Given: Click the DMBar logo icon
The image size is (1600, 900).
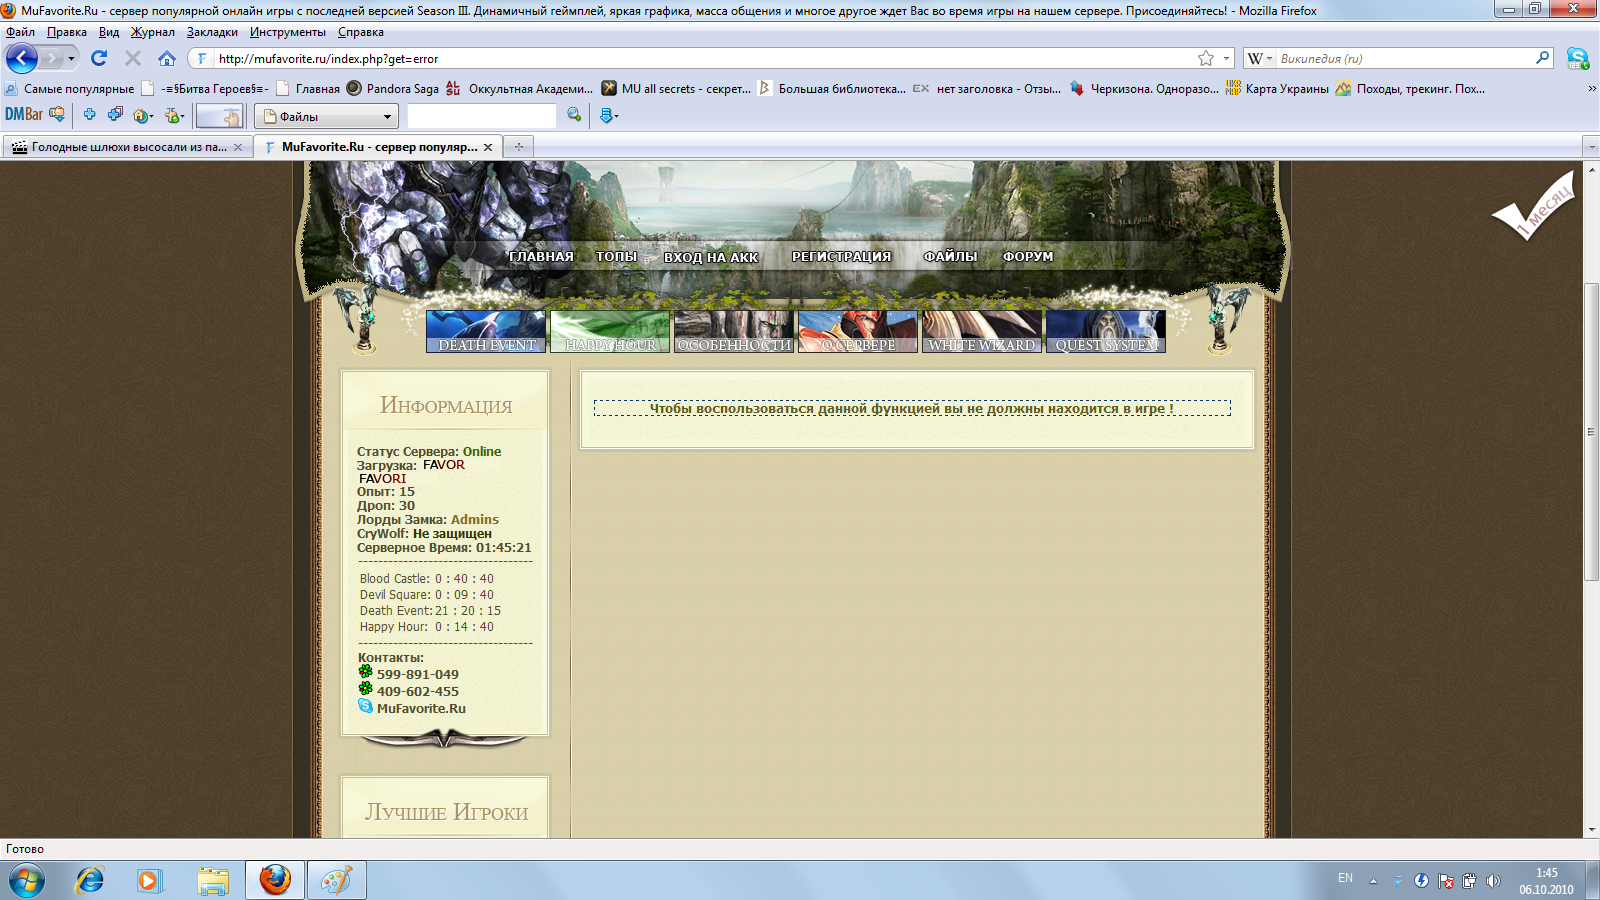Looking at the screenshot, I should pos(24,115).
